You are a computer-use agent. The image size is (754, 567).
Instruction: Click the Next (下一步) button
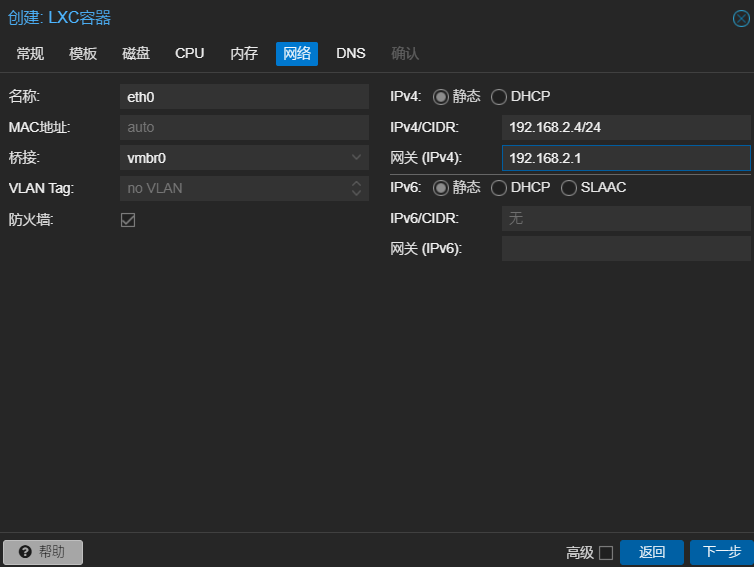[721, 552]
